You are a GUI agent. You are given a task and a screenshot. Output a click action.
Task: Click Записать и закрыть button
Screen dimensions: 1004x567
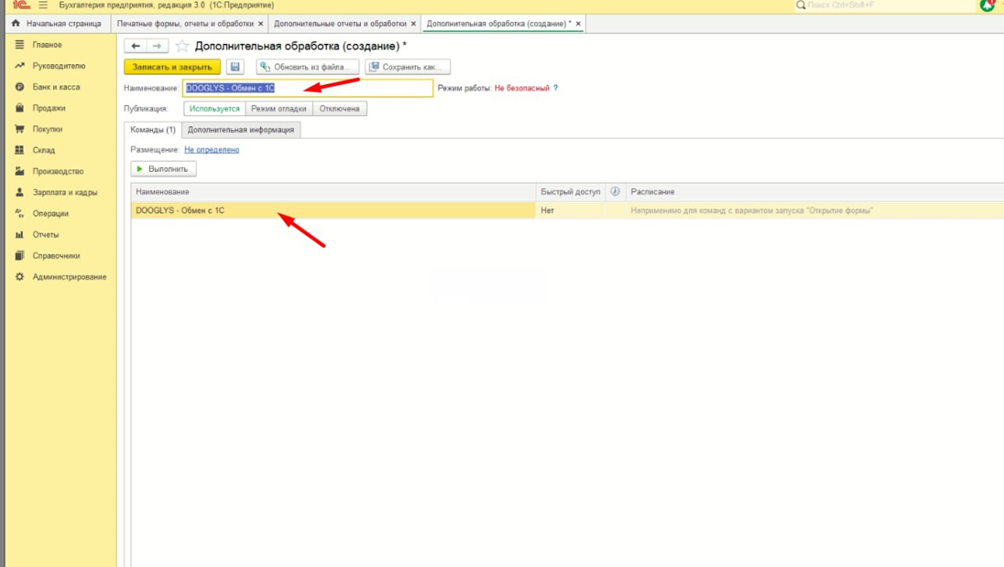point(172,67)
